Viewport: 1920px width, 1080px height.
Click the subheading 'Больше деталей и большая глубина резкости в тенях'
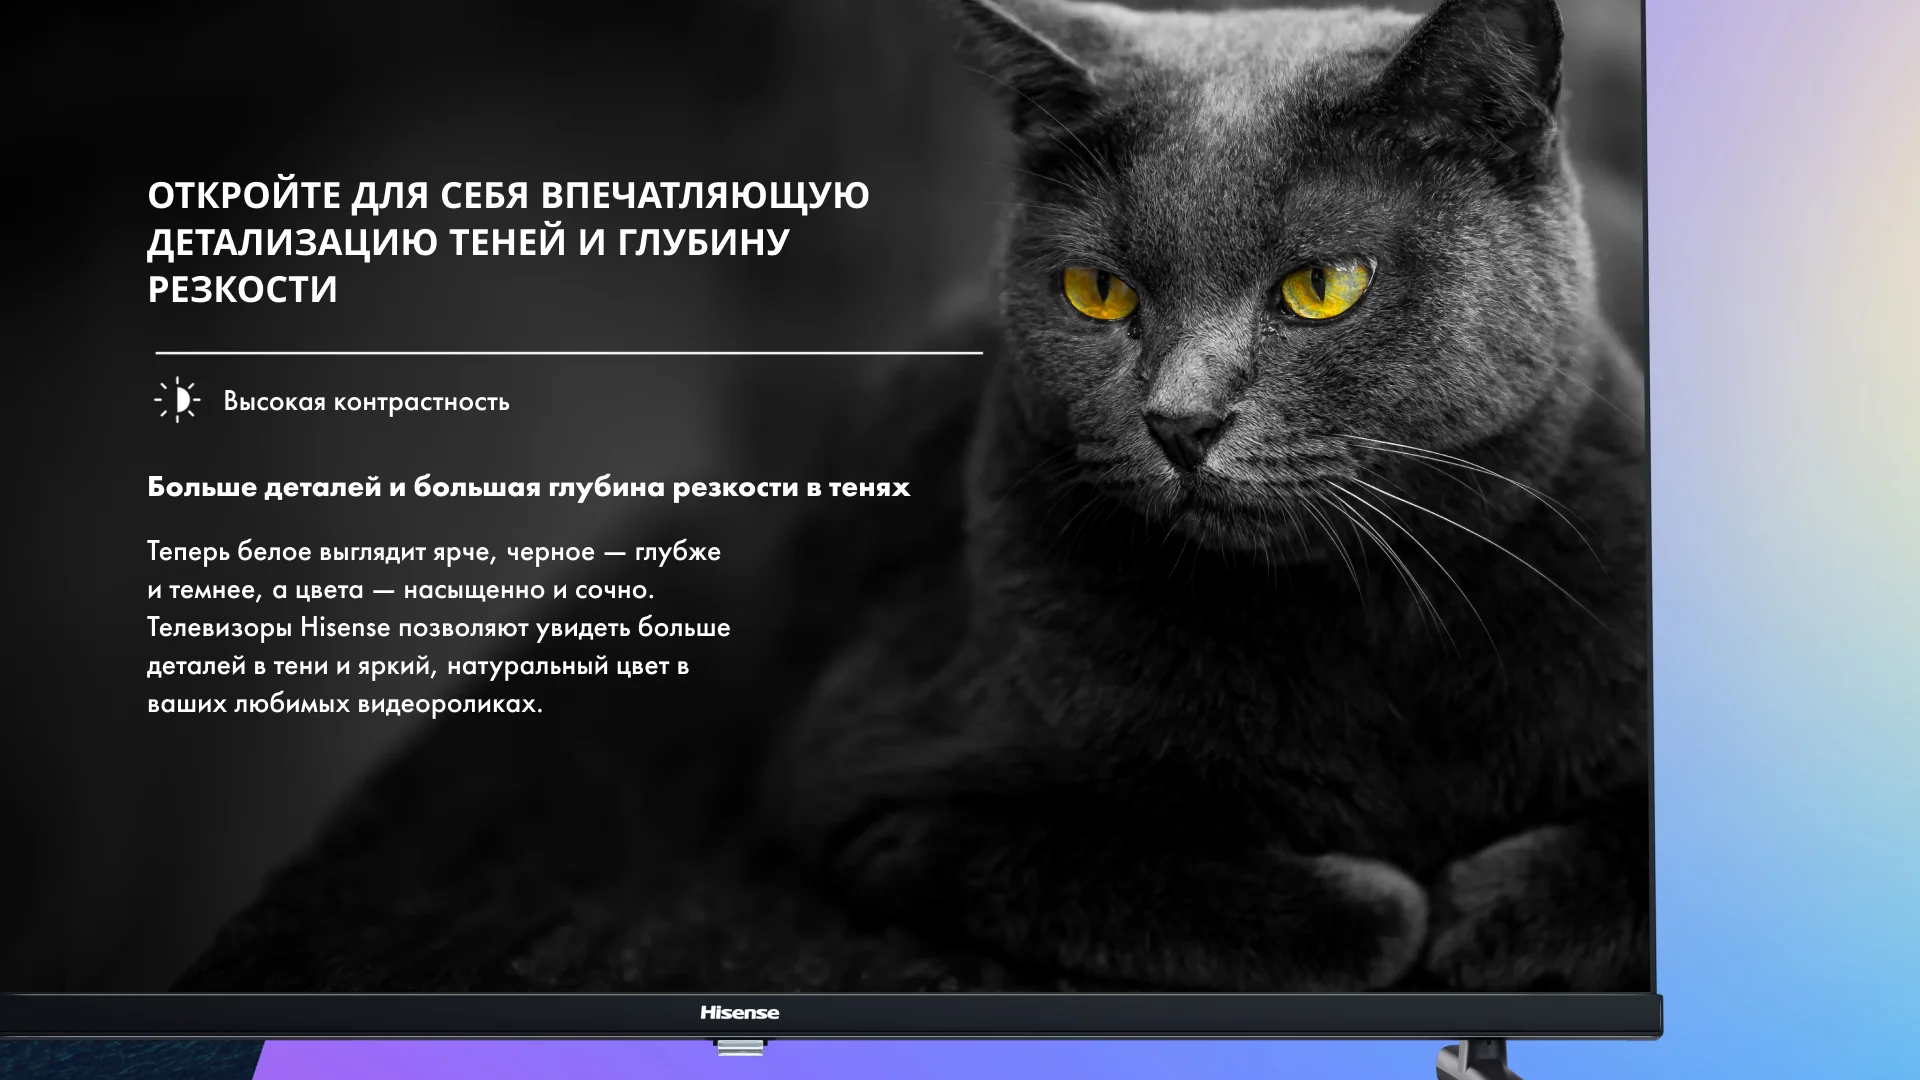tap(528, 487)
